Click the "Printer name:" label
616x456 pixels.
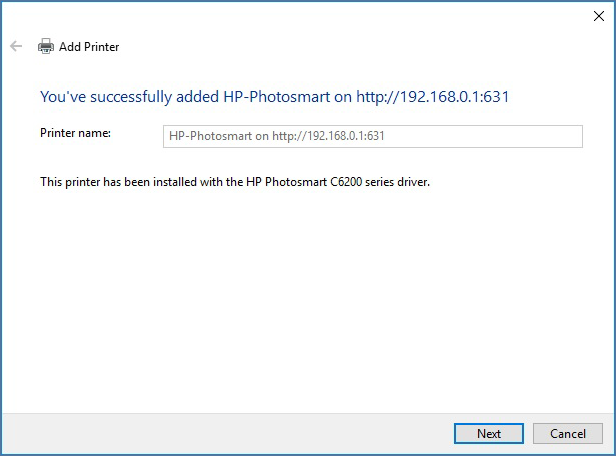tap(75, 132)
